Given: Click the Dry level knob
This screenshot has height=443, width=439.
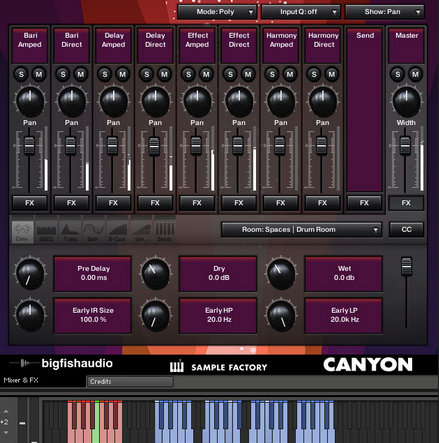Looking at the screenshot, I should click(156, 274).
